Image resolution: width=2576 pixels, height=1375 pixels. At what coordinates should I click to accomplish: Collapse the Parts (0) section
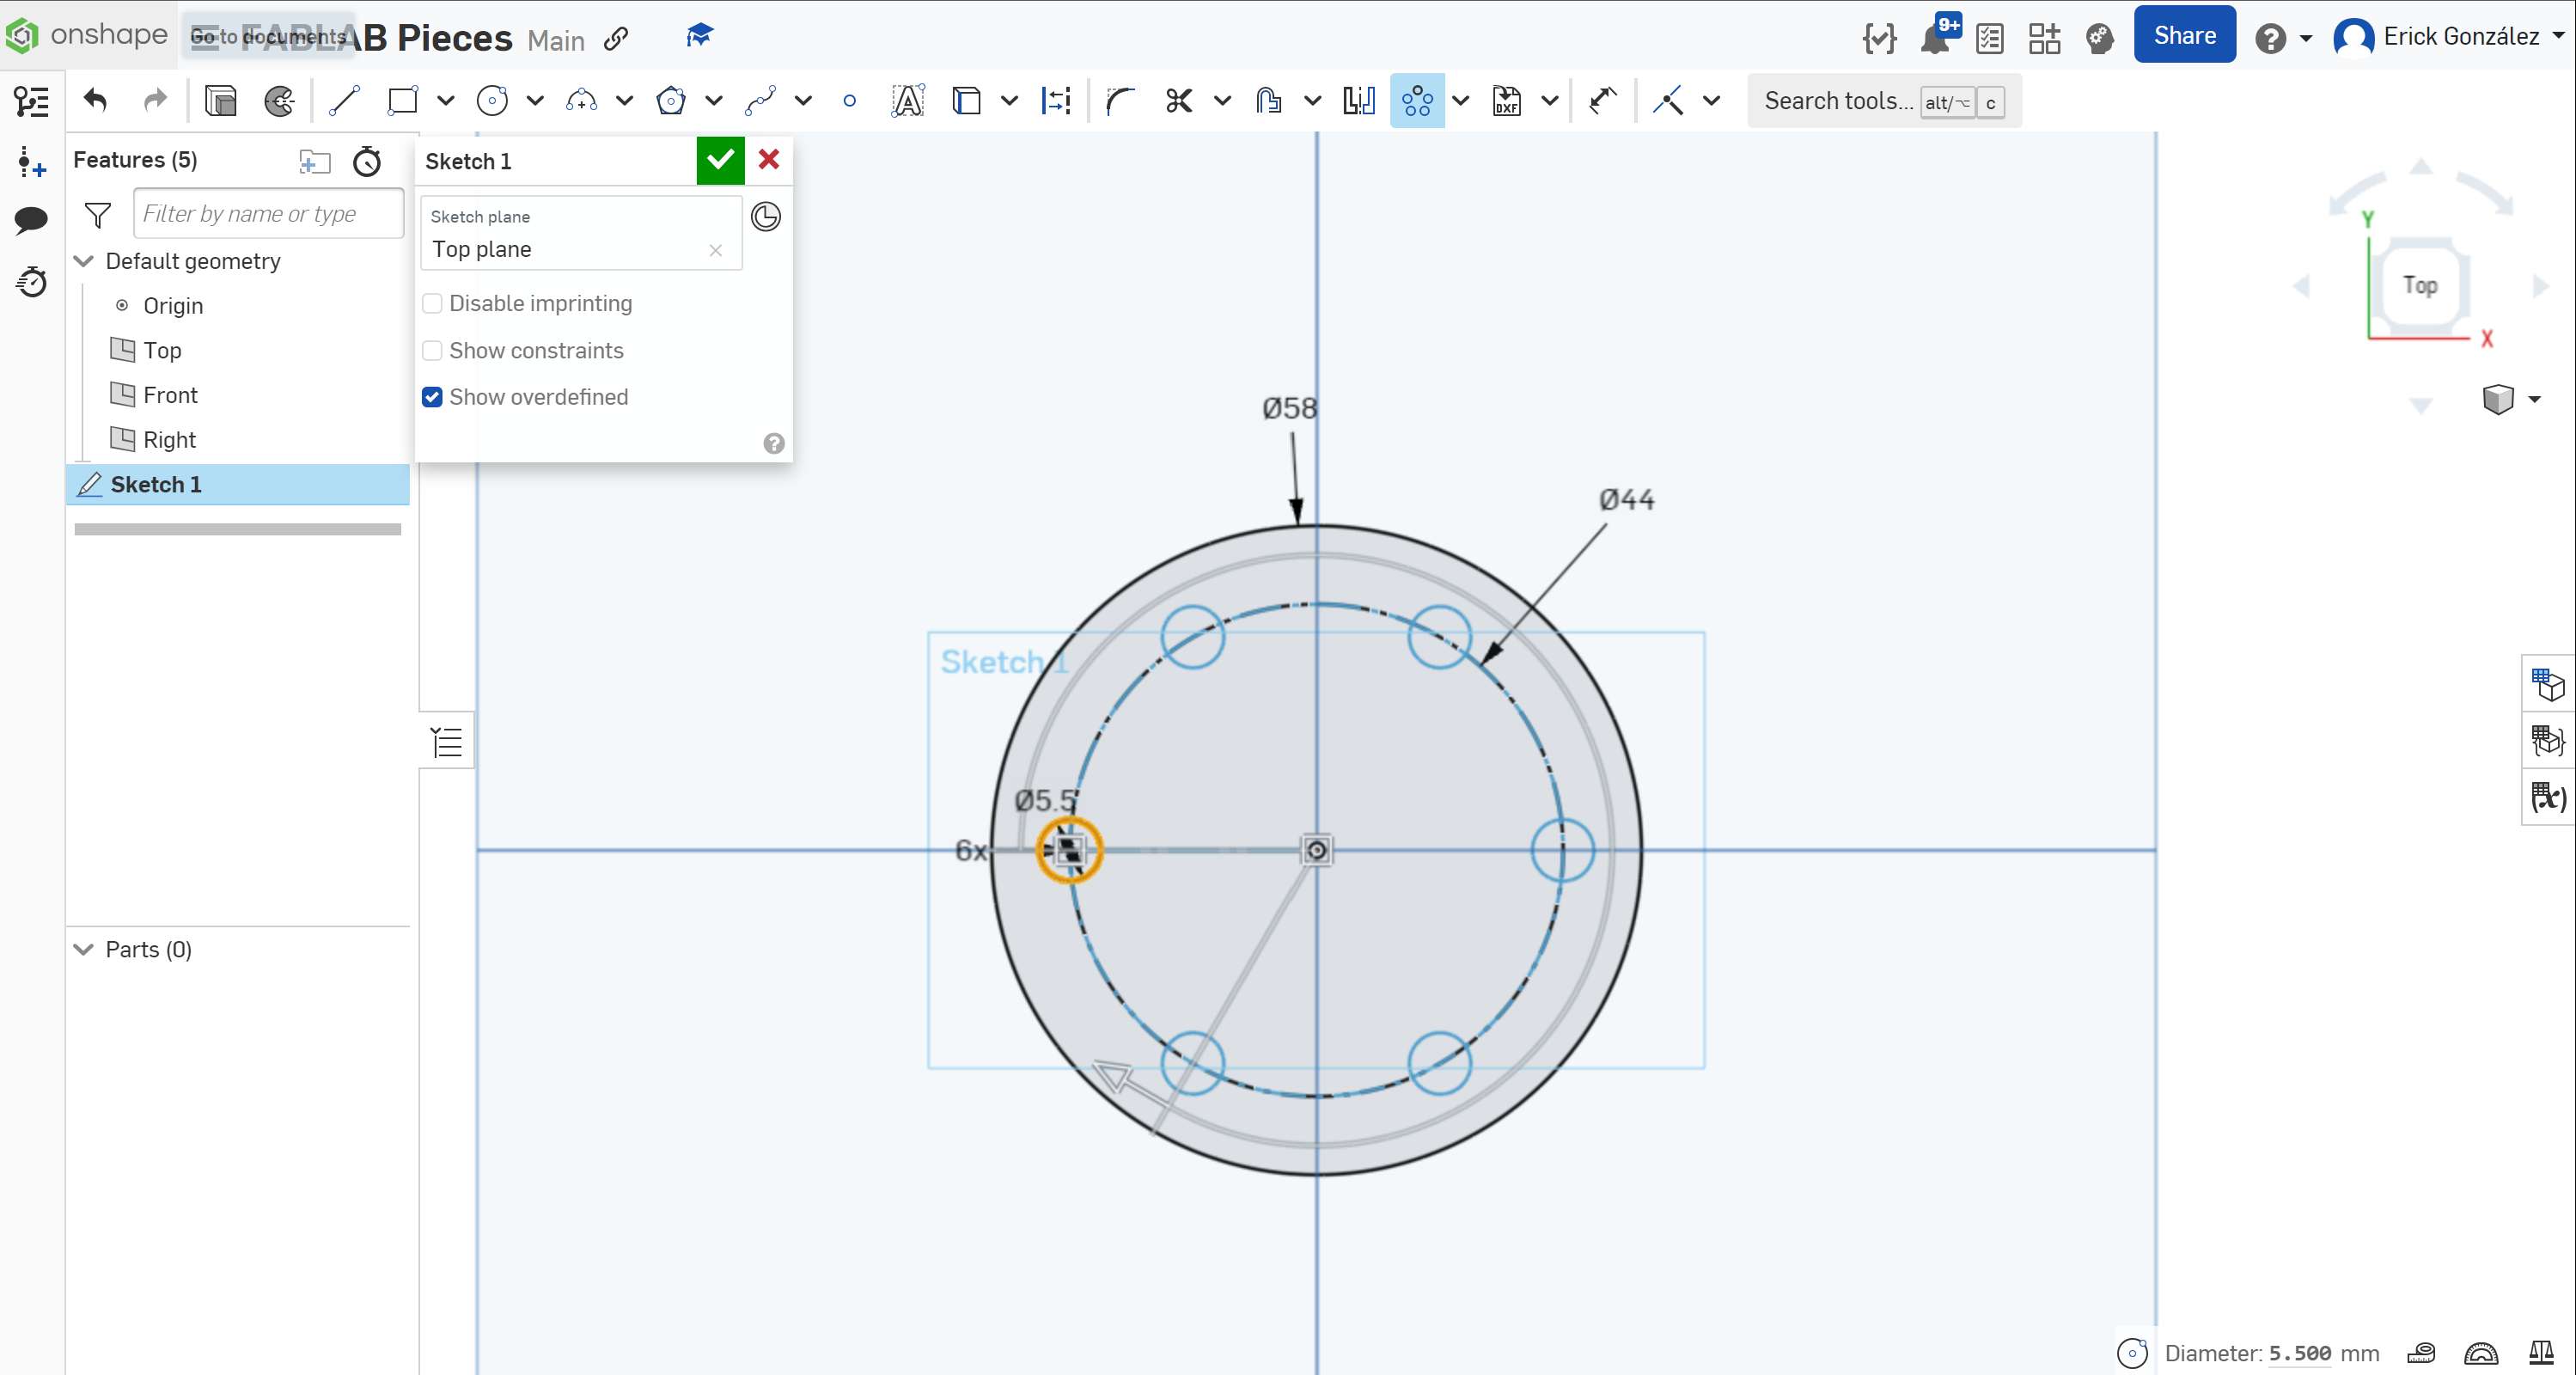[x=84, y=949]
